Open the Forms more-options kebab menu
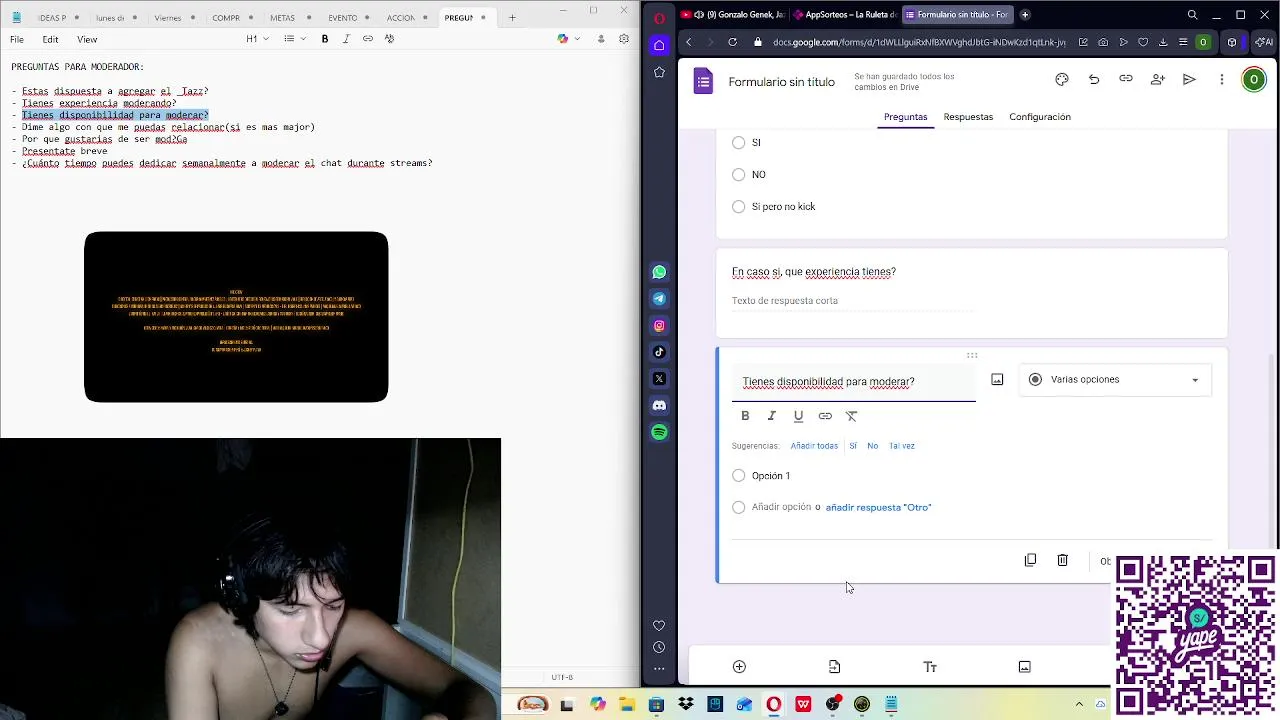 coord(1221,80)
